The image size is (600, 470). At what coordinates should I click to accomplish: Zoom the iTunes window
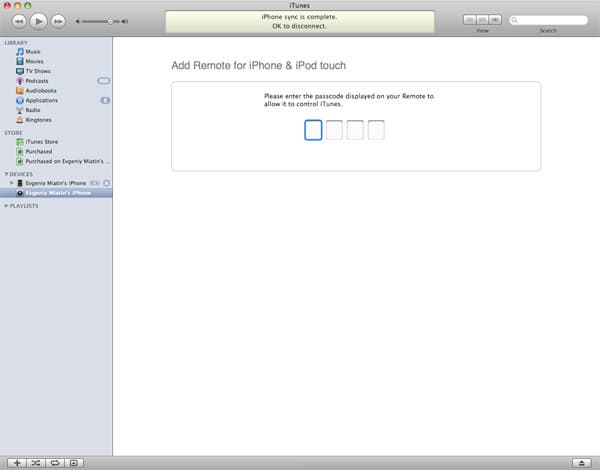pos(28,5)
